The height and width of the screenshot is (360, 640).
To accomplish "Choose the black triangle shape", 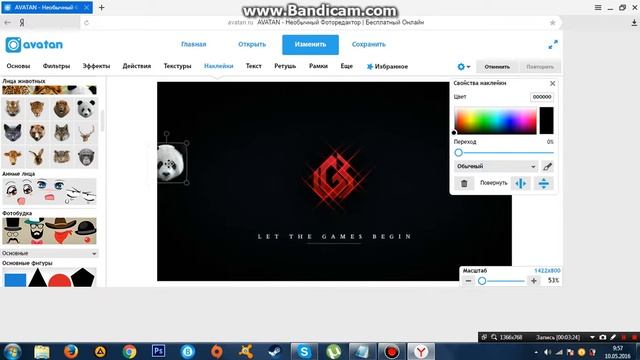I will pyautogui.click(x=38, y=278).
